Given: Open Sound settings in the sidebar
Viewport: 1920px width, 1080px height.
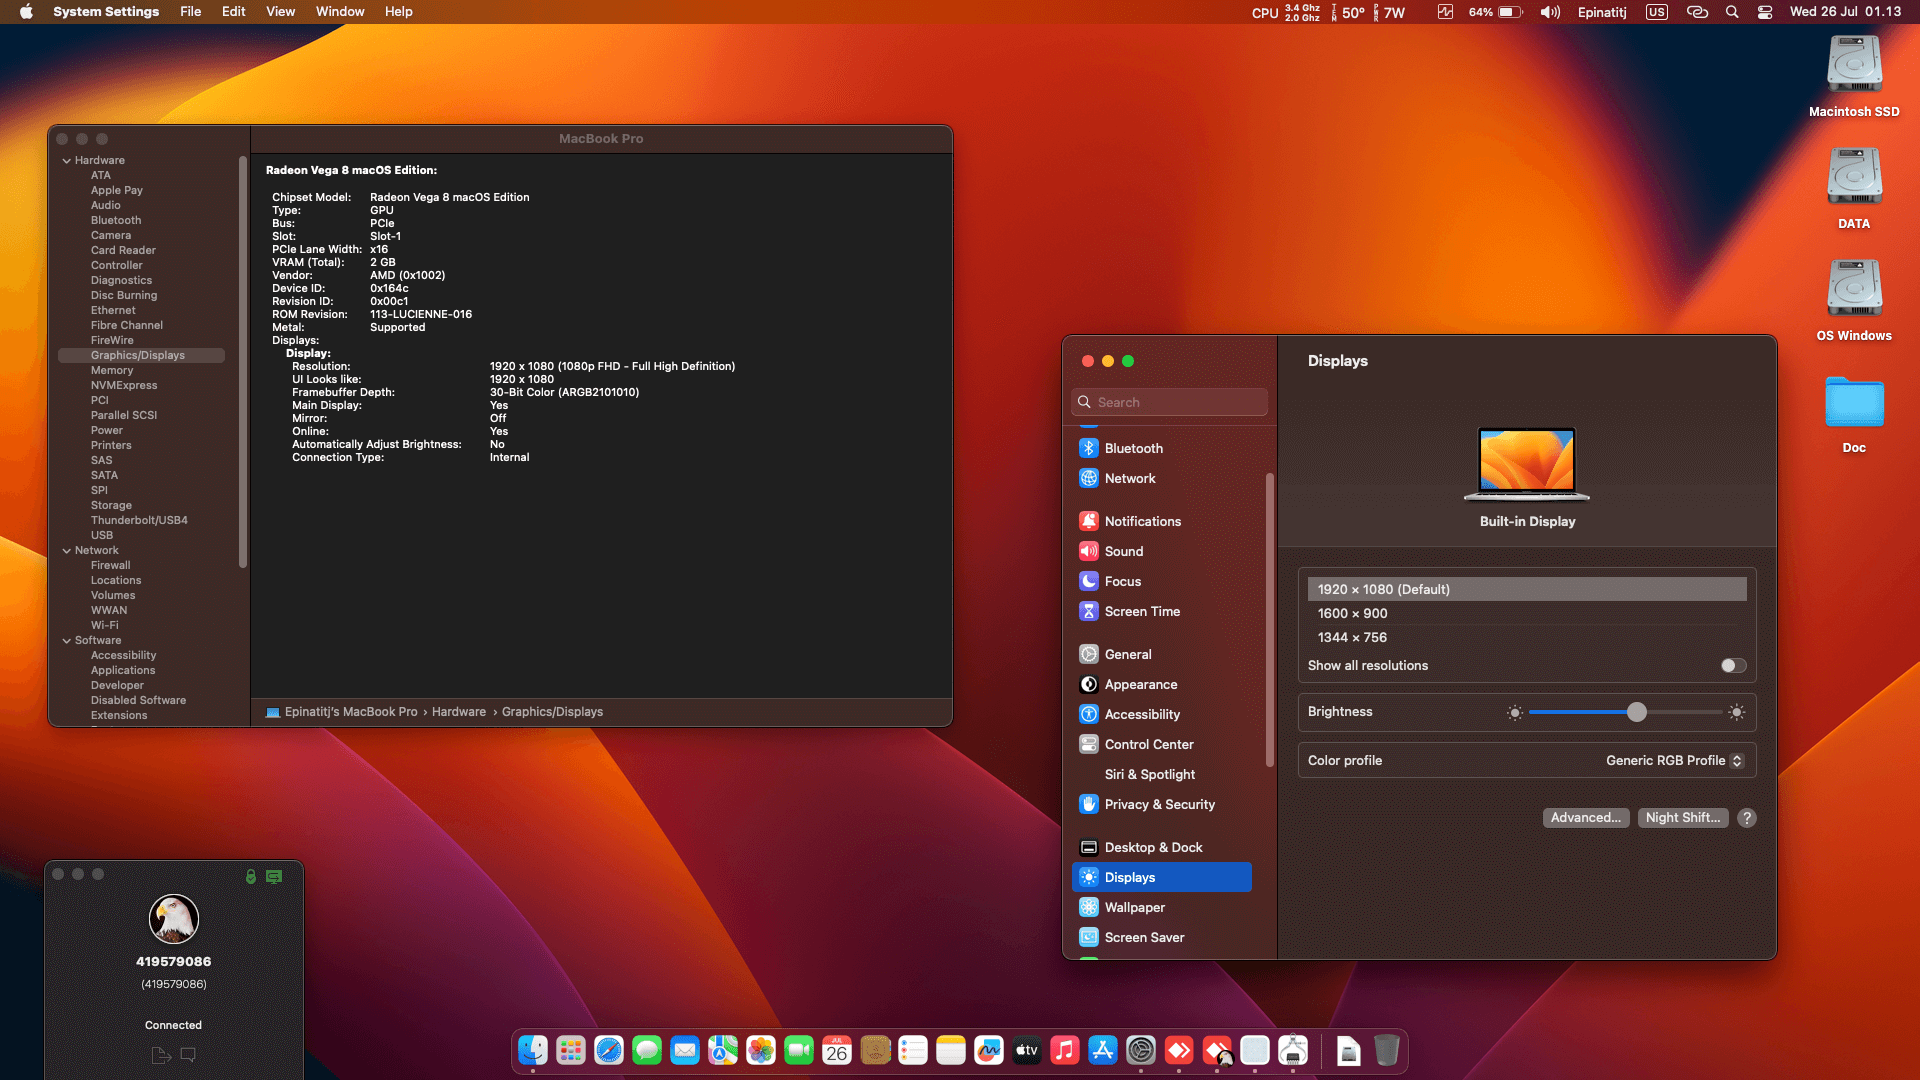Looking at the screenshot, I should 1124,551.
